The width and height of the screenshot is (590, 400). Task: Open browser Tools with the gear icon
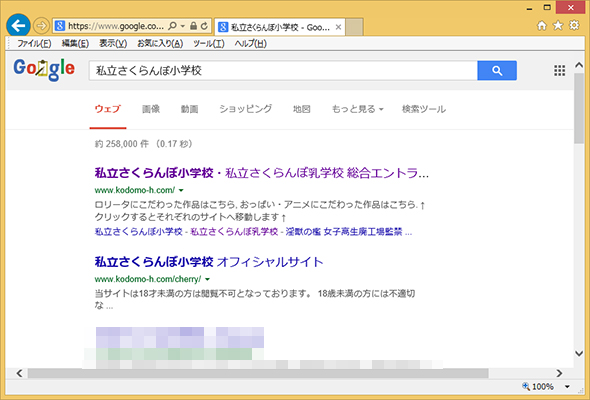click(x=574, y=26)
